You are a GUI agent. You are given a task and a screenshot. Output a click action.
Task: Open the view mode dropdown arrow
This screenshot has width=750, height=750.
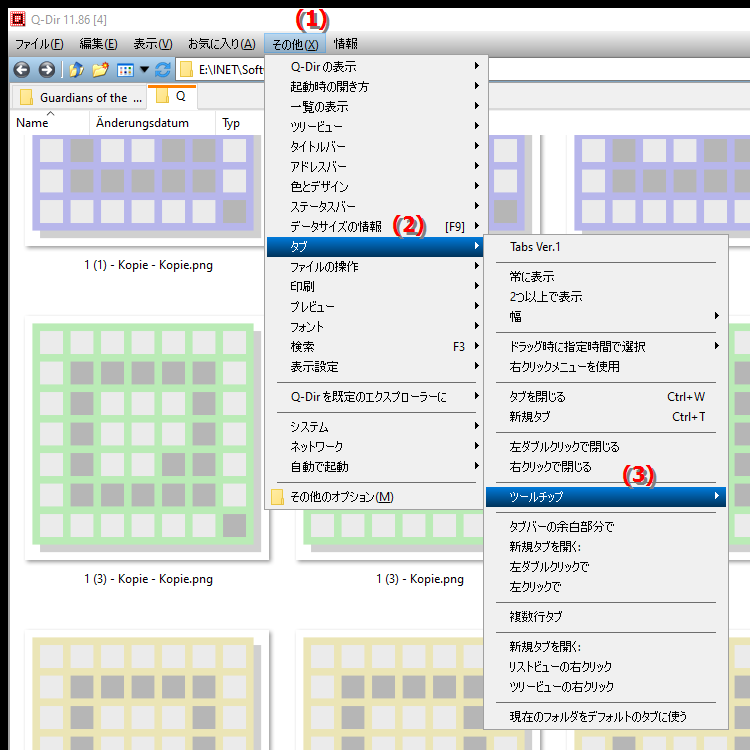144,70
